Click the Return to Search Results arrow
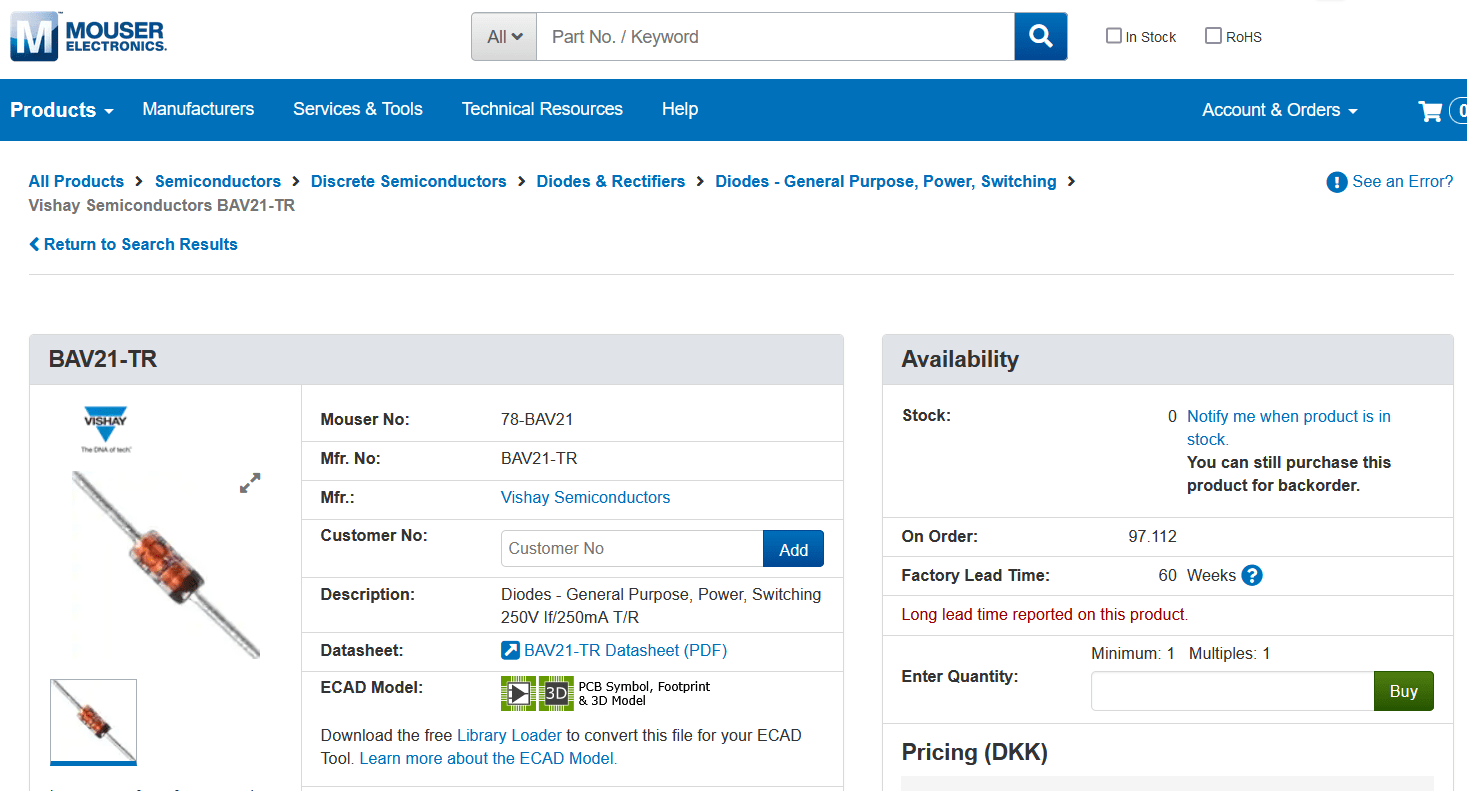This screenshot has width=1467, height=791. (35, 244)
